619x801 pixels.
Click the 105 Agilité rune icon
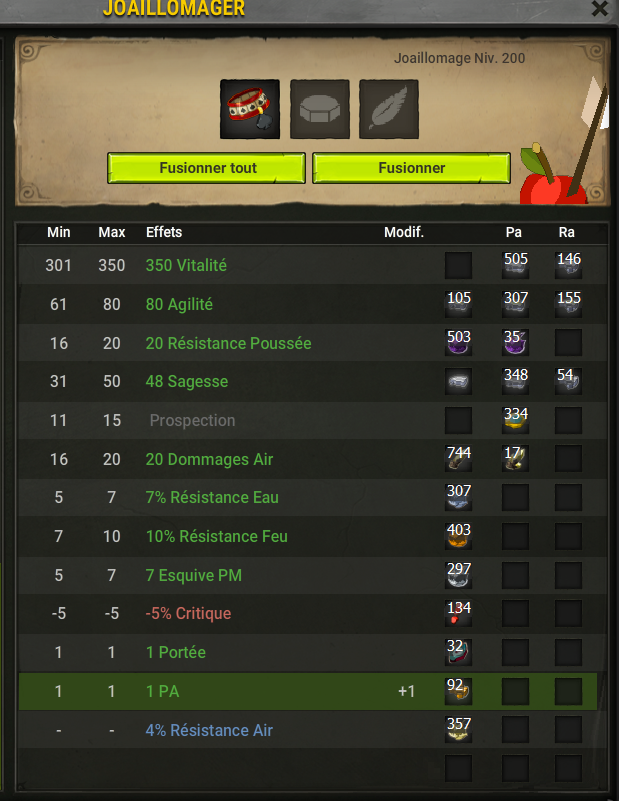point(459,304)
